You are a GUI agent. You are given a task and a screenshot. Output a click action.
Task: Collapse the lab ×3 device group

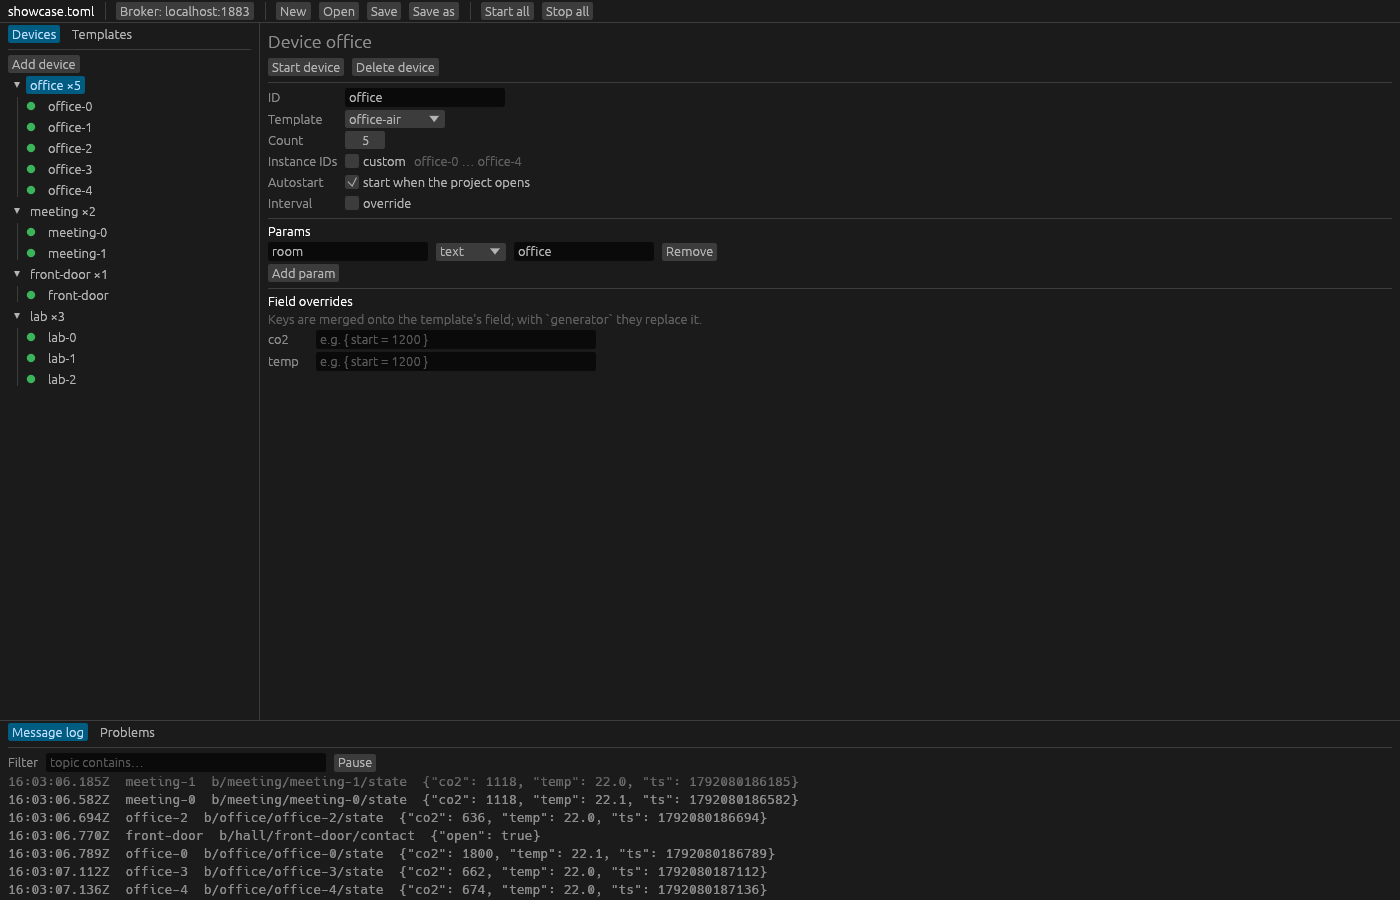(17, 316)
